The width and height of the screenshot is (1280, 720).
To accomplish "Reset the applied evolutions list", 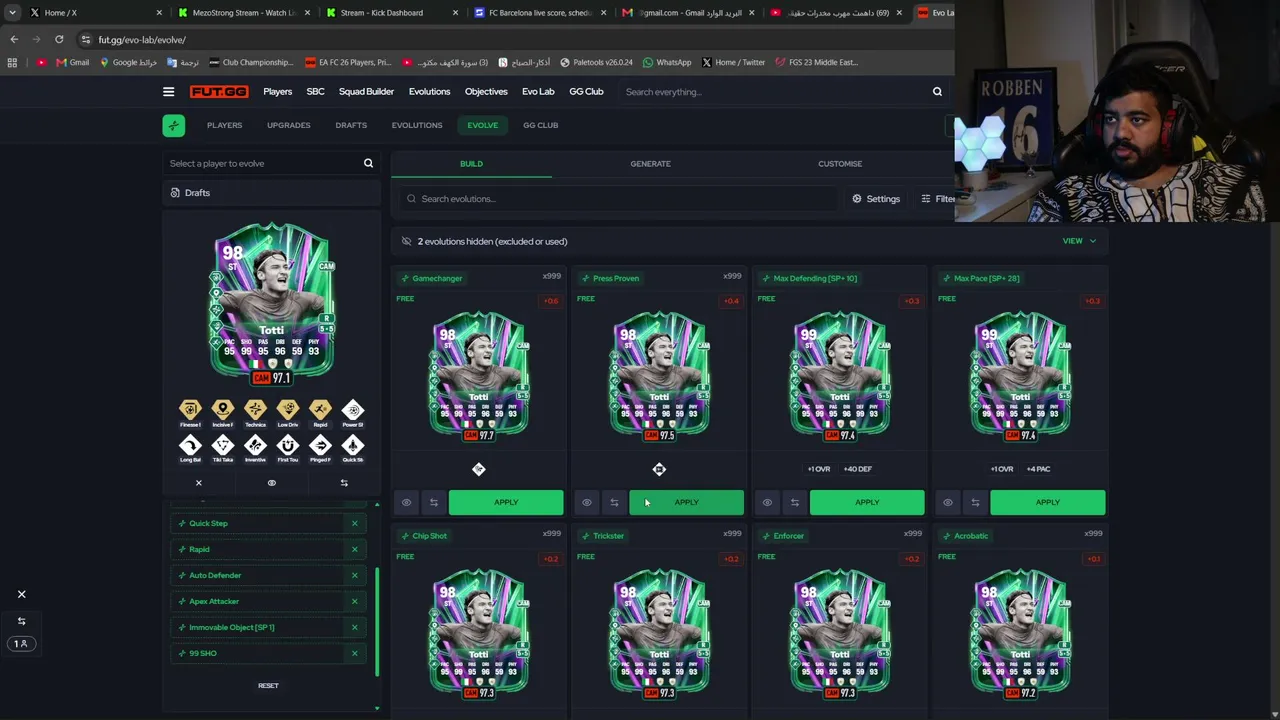I will (x=268, y=686).
